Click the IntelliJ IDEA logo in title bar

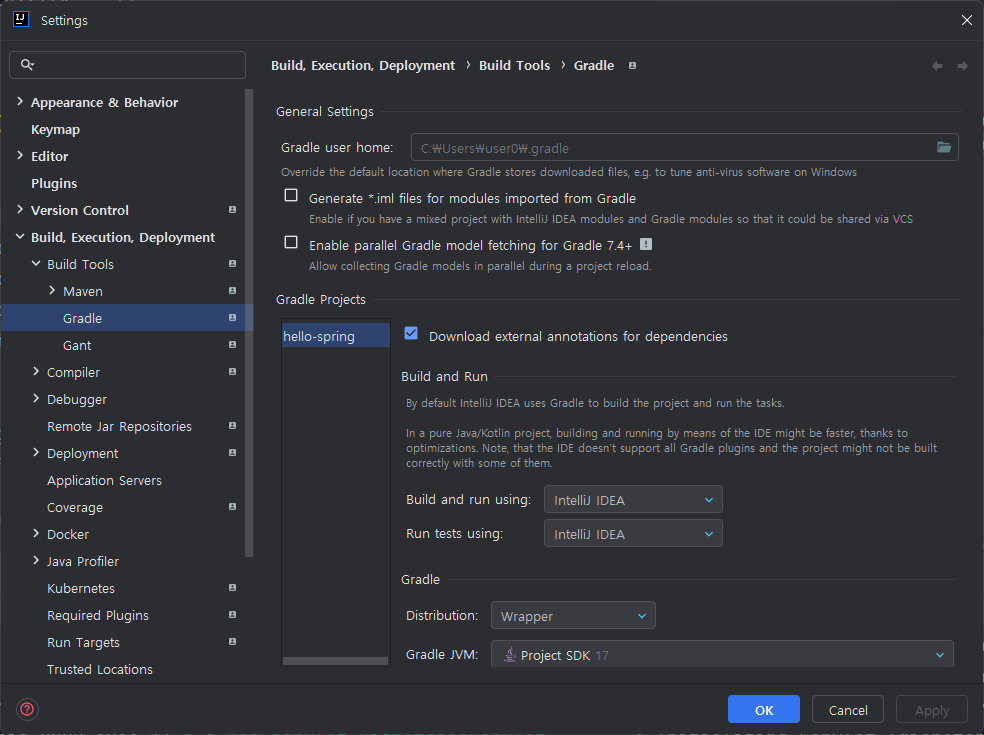tap(21, 19)
